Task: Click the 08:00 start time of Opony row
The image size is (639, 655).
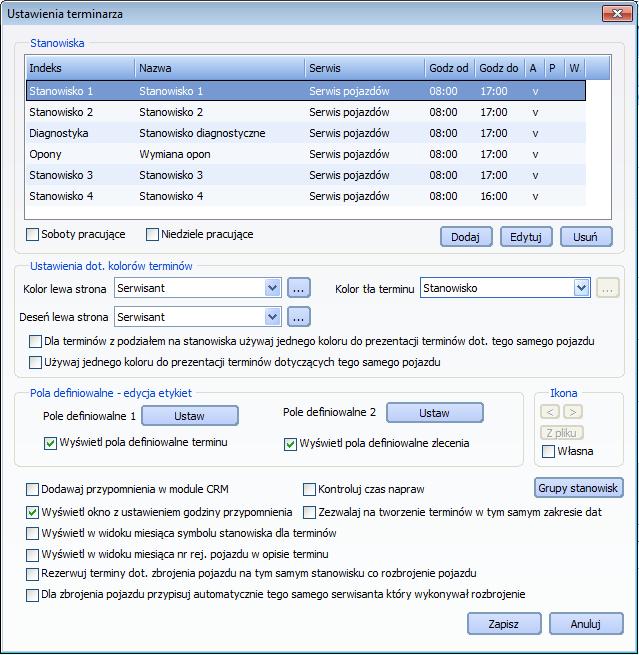Action: tap(443, 154)
